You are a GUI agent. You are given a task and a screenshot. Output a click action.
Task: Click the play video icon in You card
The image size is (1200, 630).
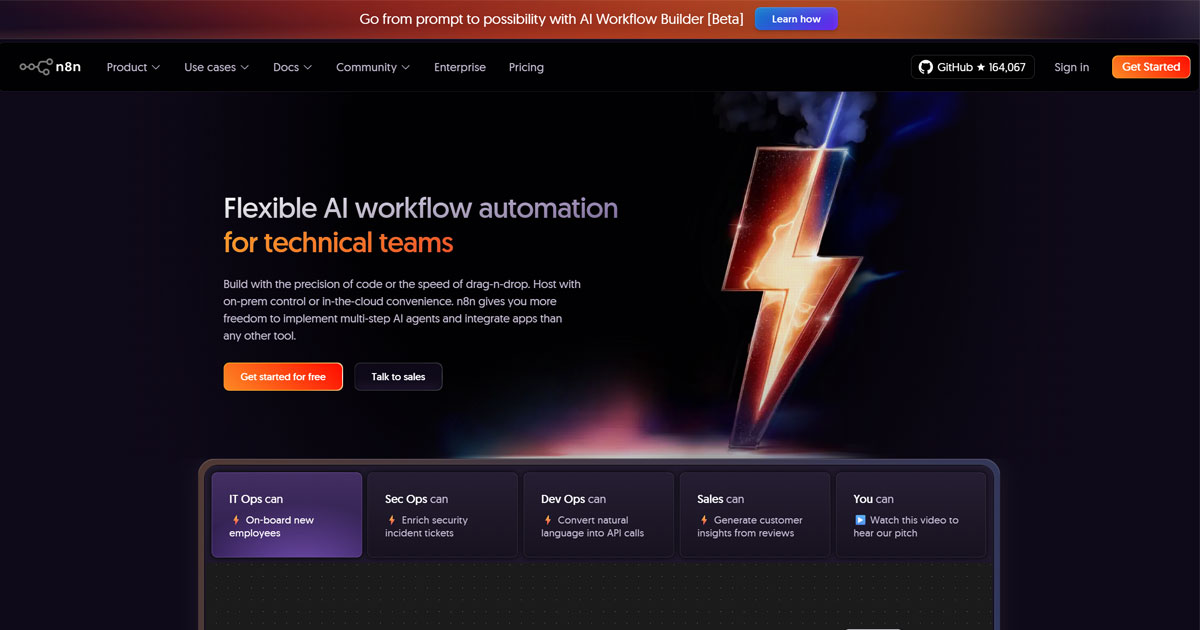tap(860, 520)
